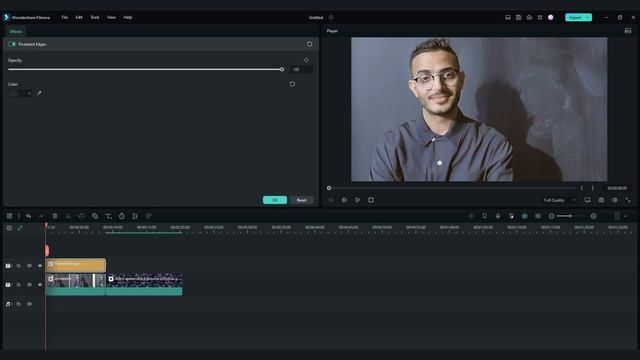Screen dimensions: 640x360
Task: Toggle the auto ripple link icon
Action: click(x=20, y=228)
